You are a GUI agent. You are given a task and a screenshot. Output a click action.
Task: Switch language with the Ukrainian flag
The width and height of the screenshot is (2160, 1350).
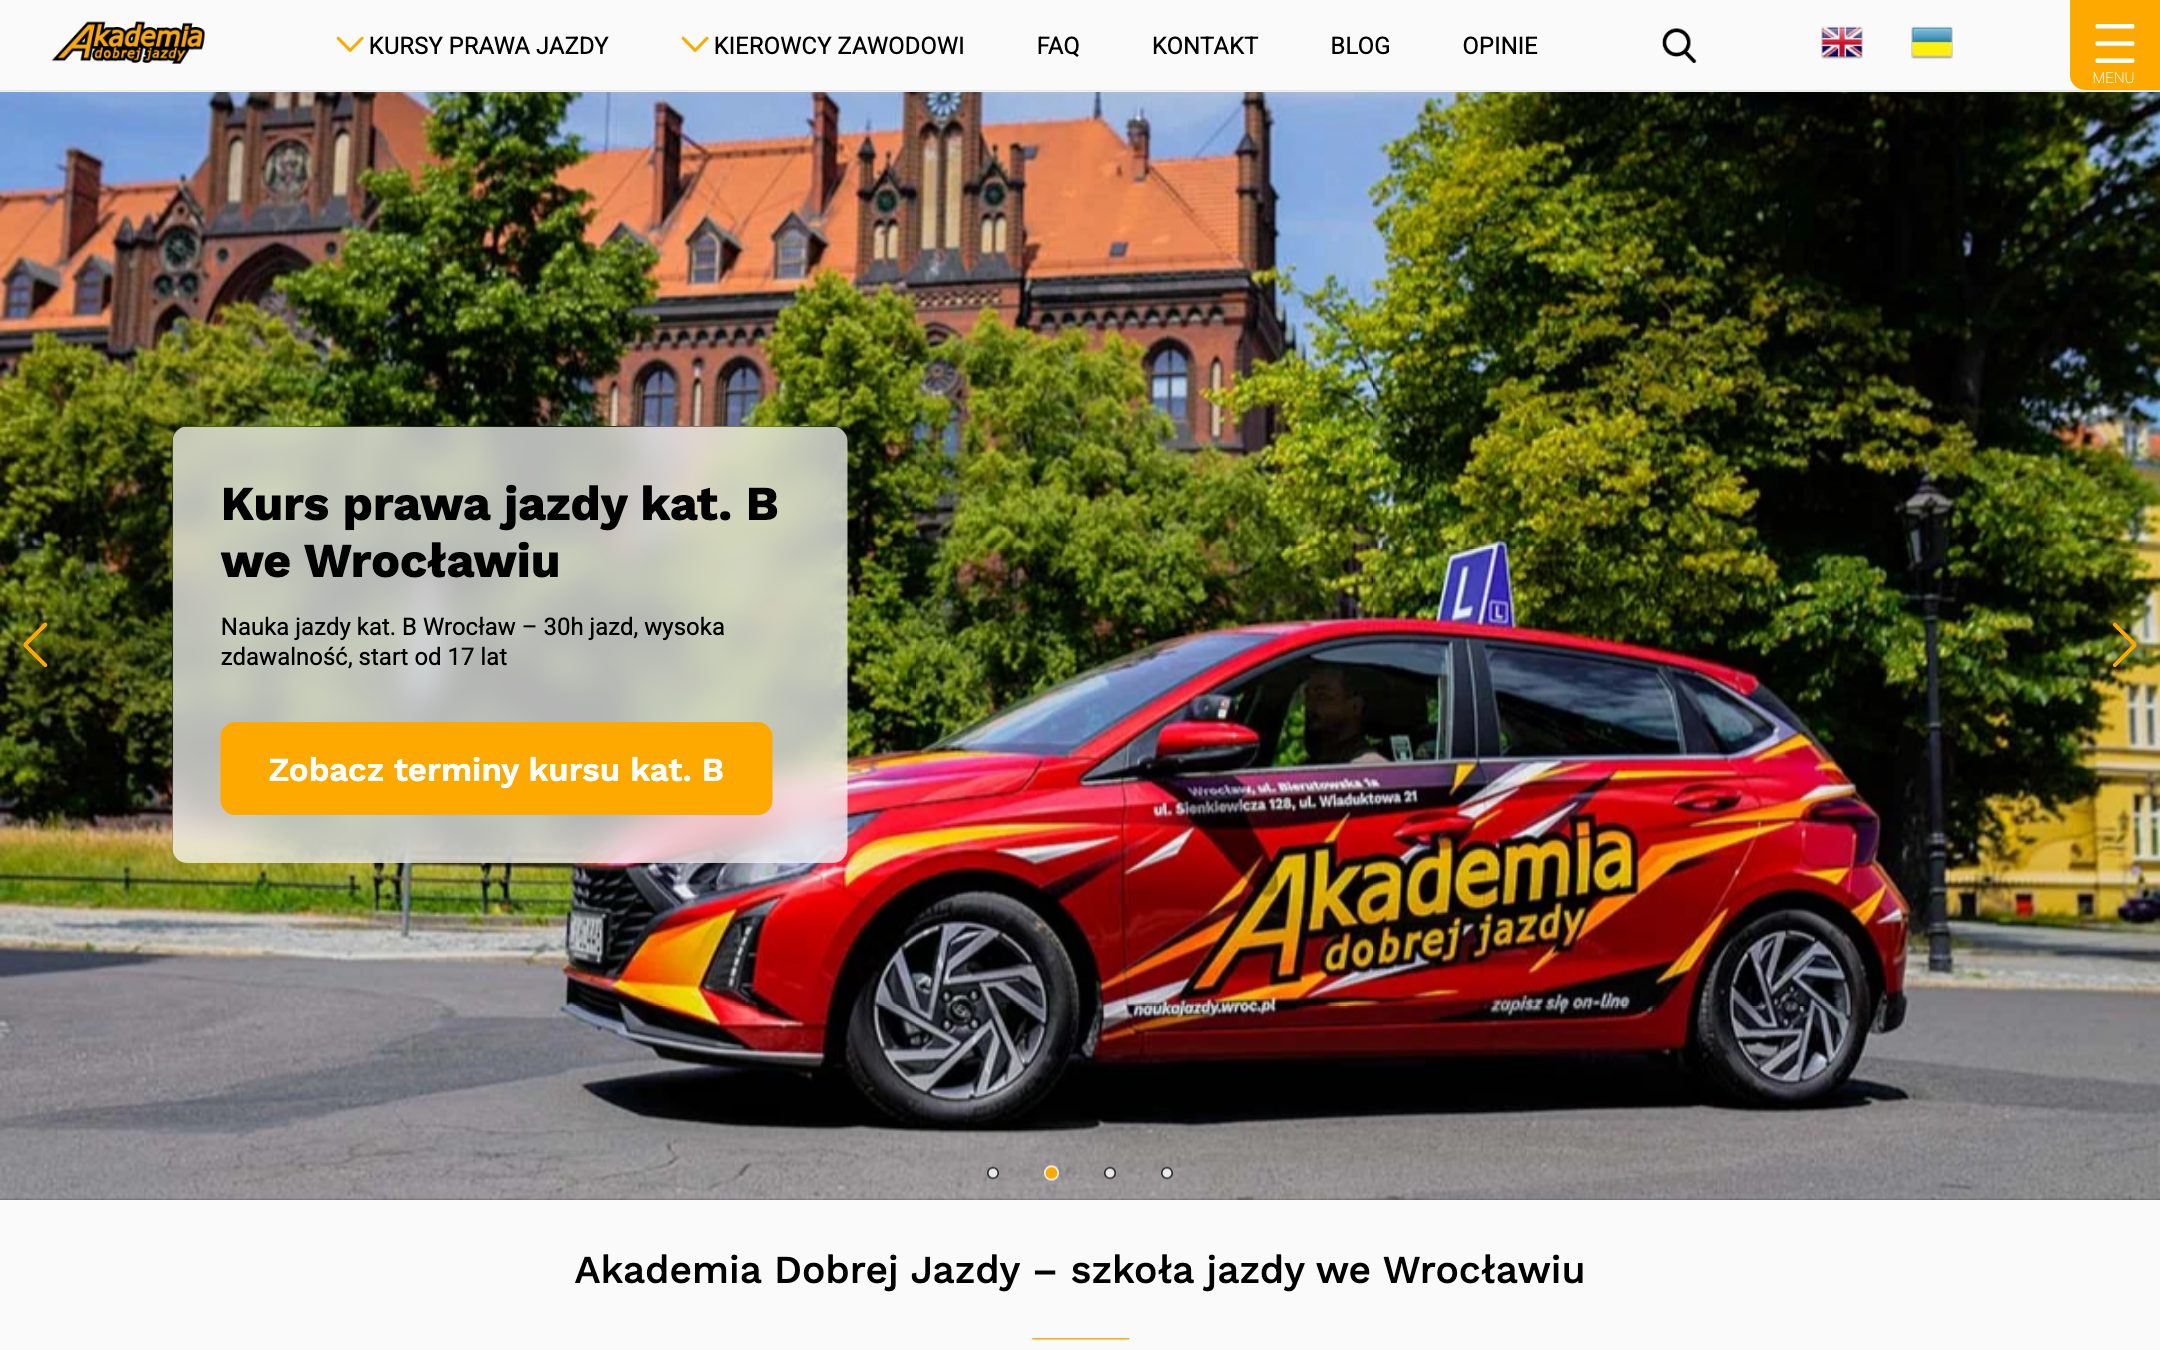[x=1931, y=43]
